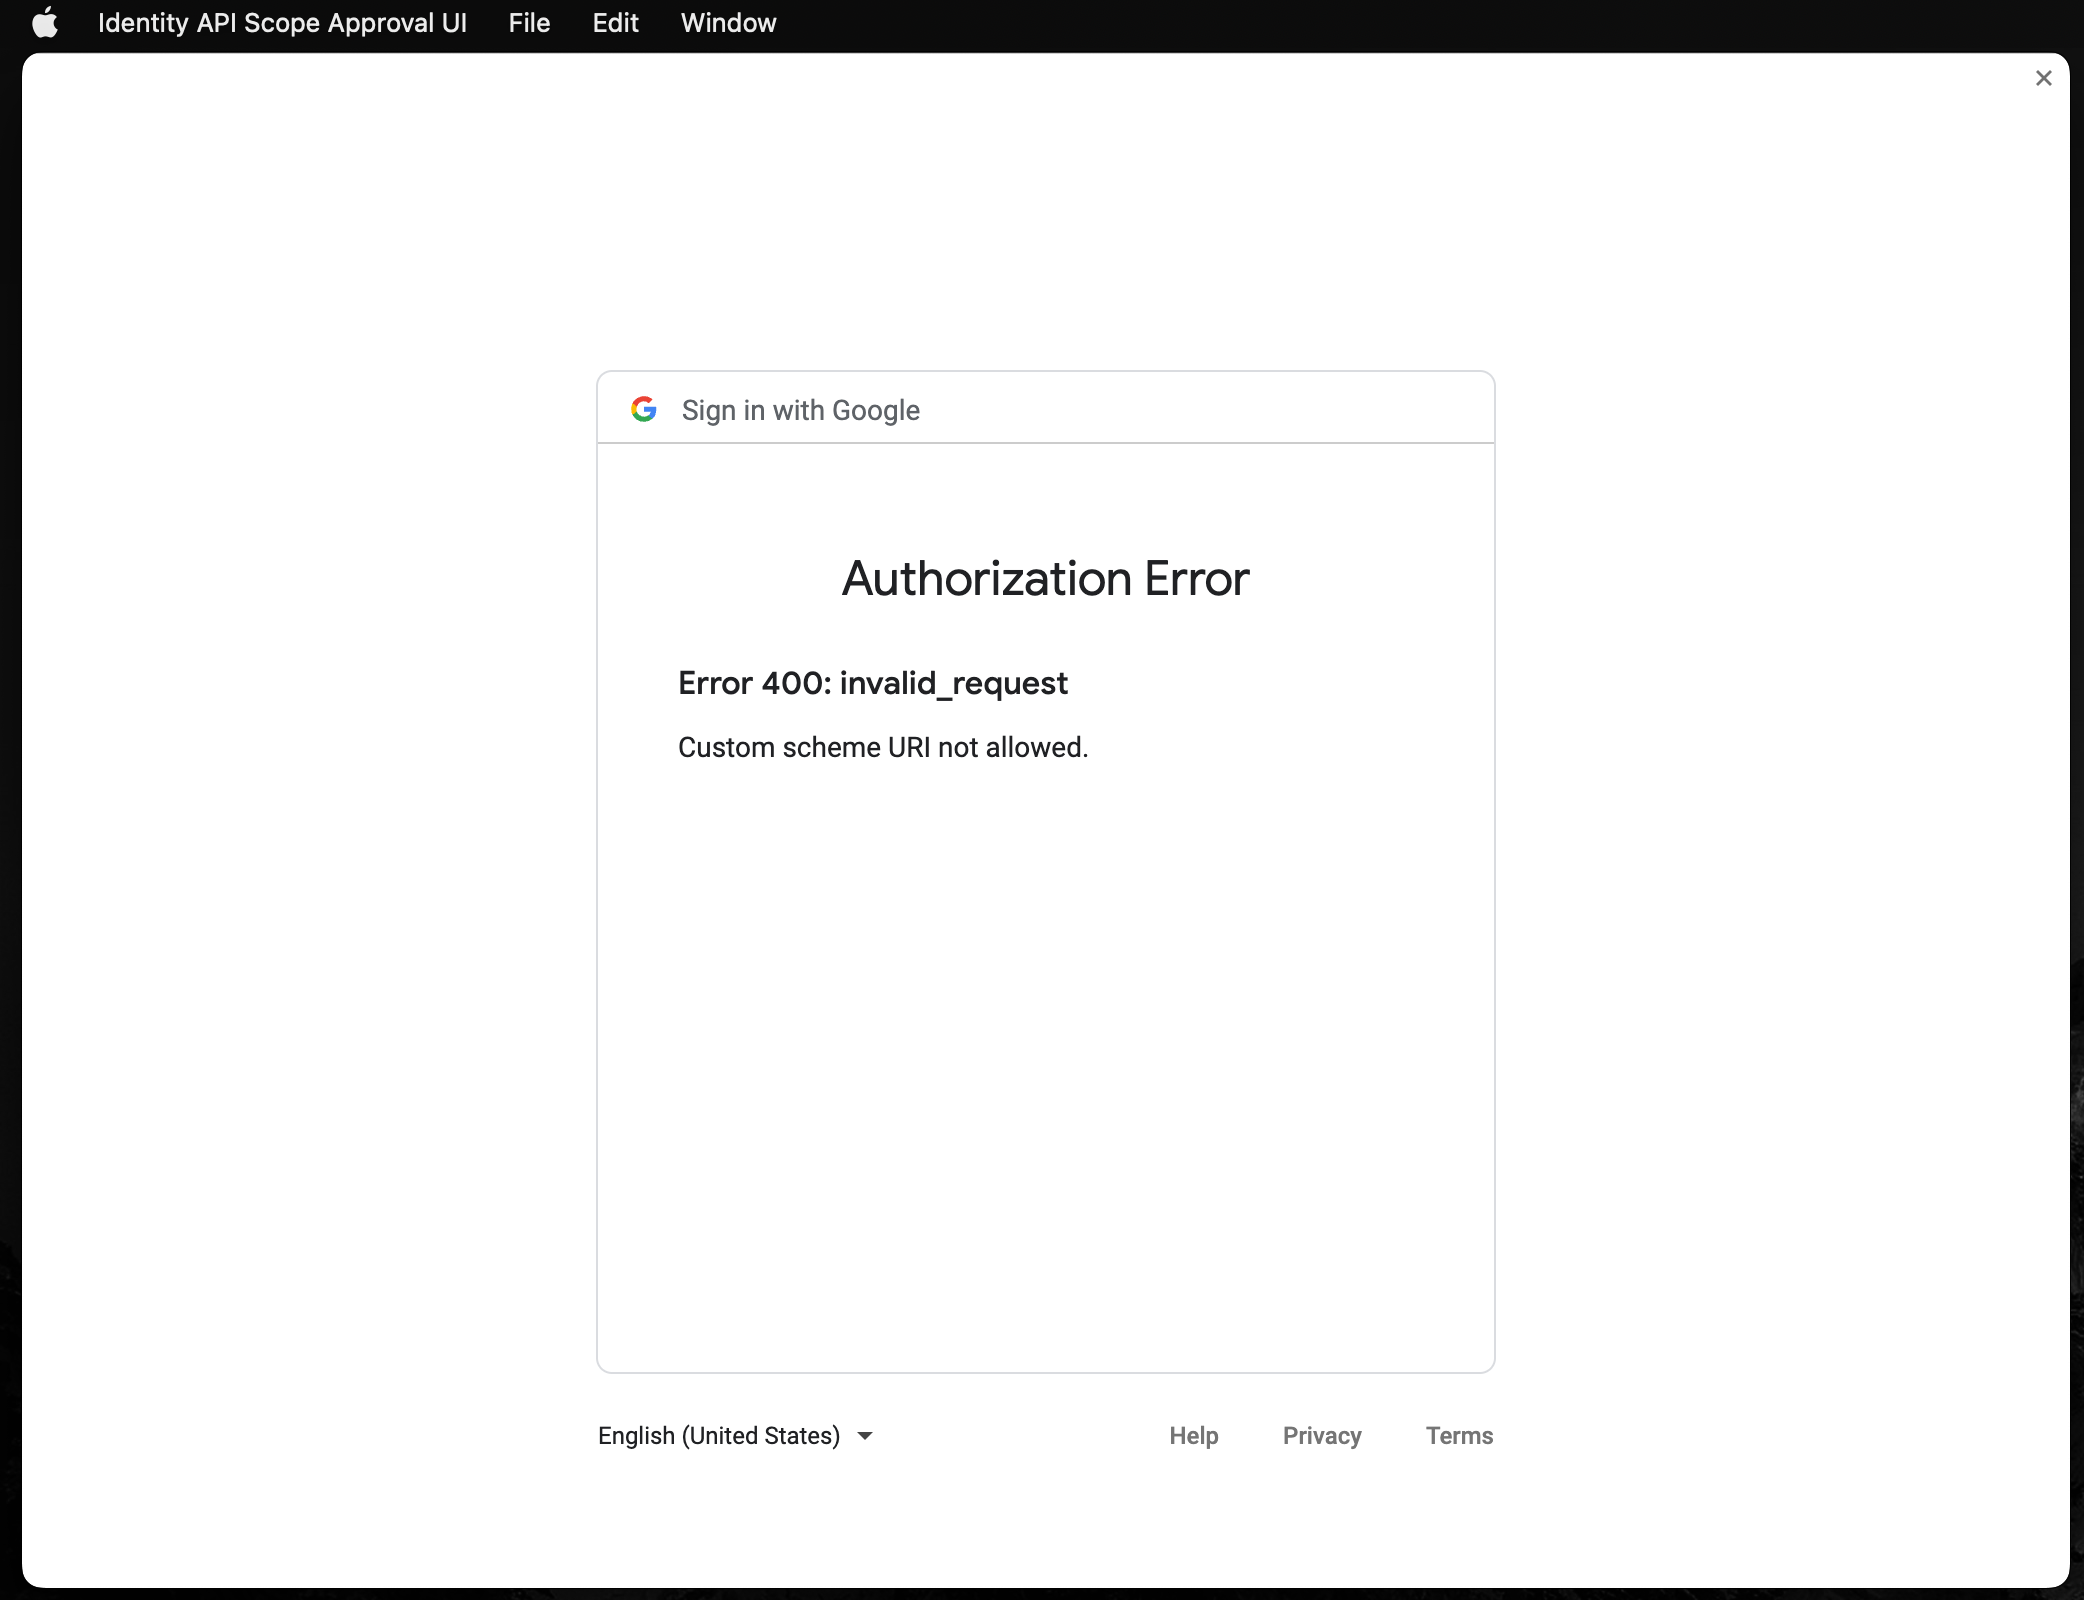The image size is (2084, 1600).
Task: Click the Sign in with Google banner row
Action: 1044,408
